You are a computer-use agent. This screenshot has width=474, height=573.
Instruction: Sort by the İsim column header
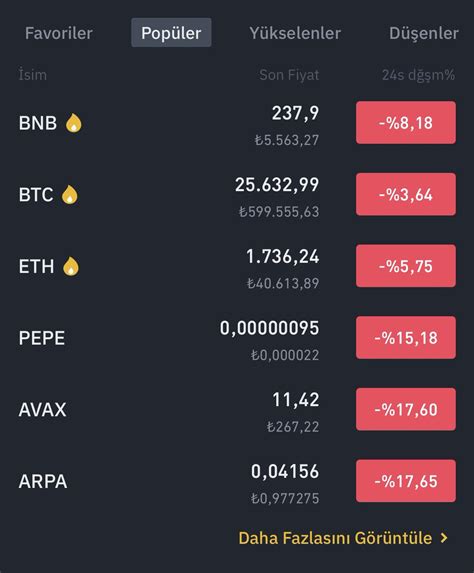click(x=33, y=75)
